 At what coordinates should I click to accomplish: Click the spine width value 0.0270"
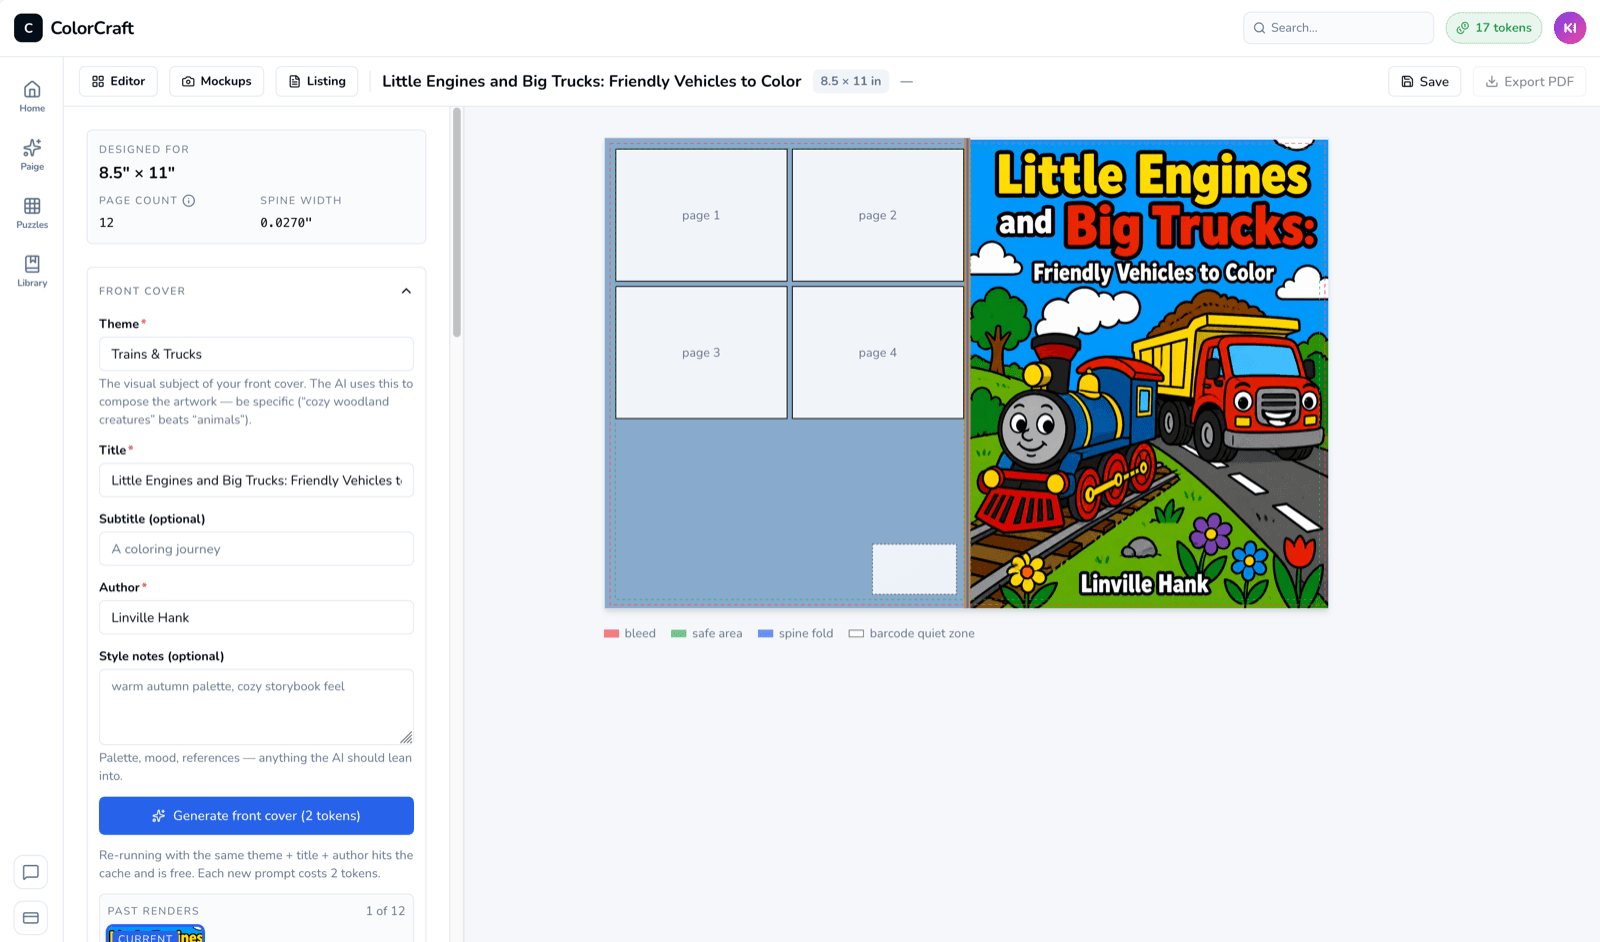point(286,223)
